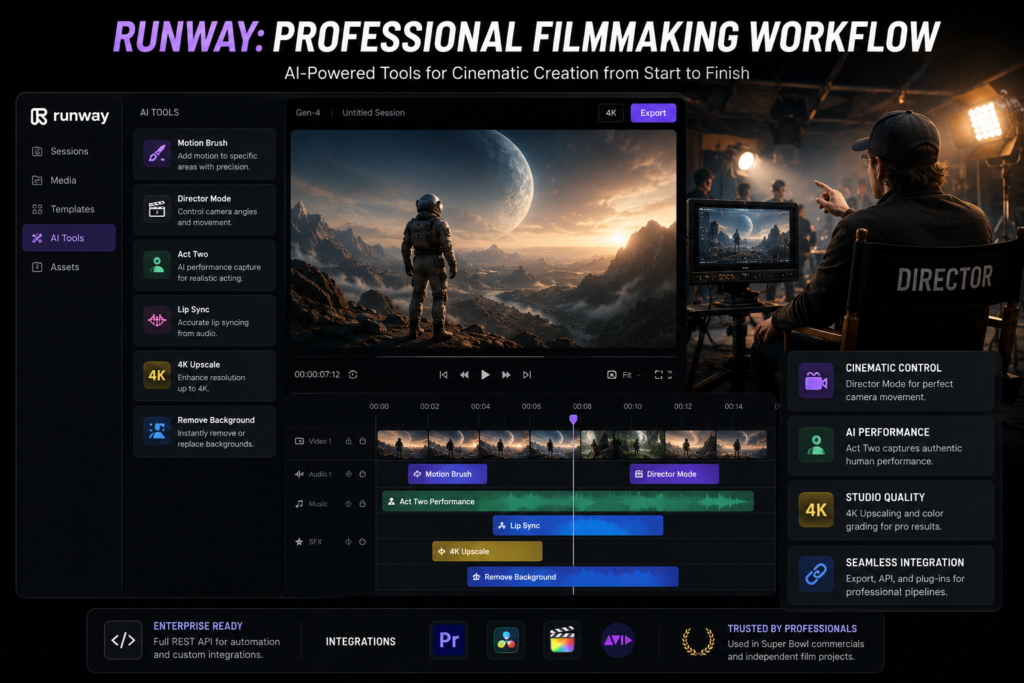Click the fit-to-frame icon left of Fit
This screenshot has width=1024, height=683.
coord(612,375)
